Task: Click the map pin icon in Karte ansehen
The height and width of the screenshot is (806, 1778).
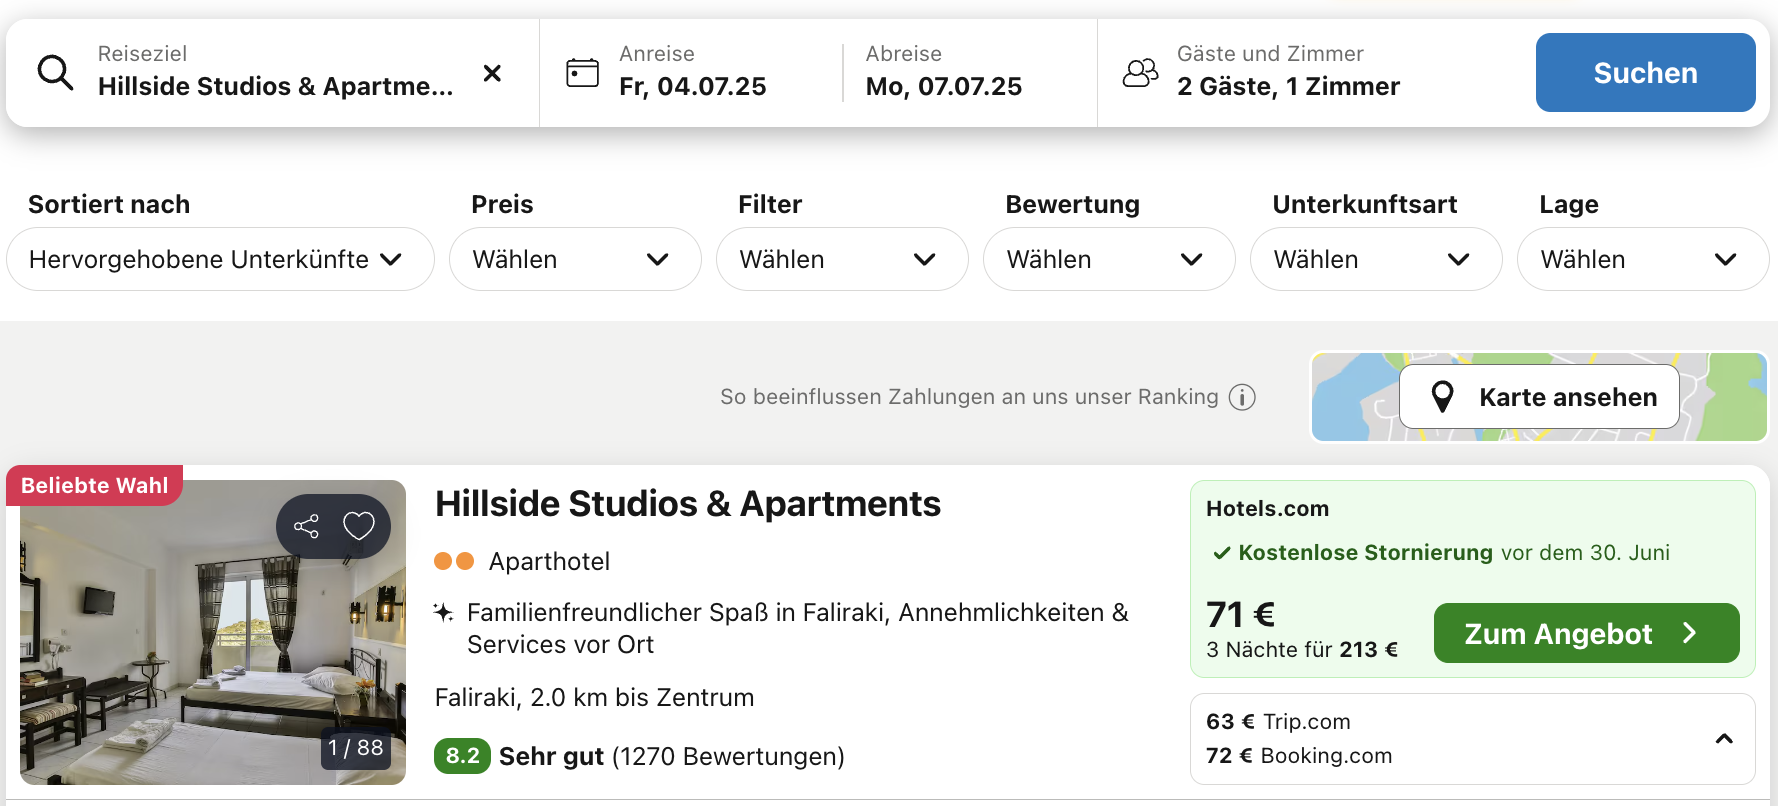Action: pyautogui.click(x=1442, y=397)
